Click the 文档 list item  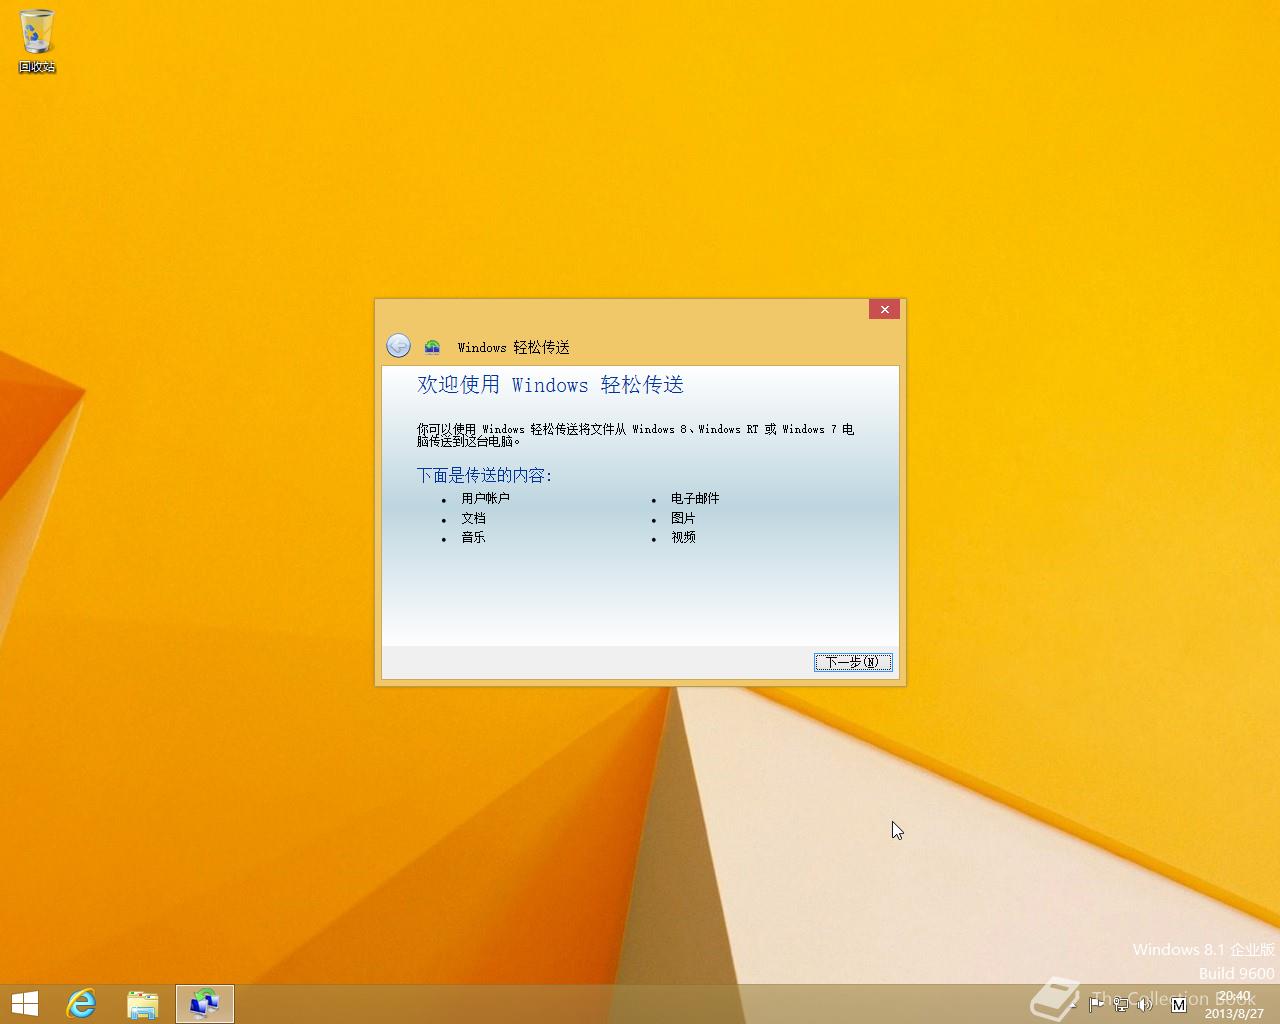point(473,518)
